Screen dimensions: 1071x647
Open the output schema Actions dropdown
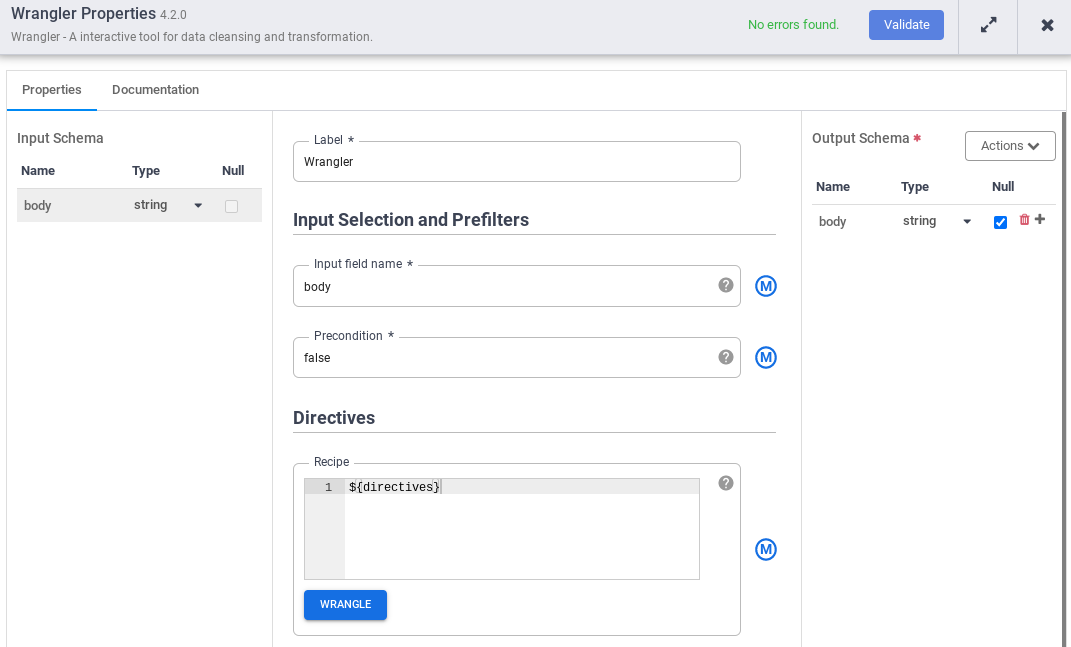1010,146
